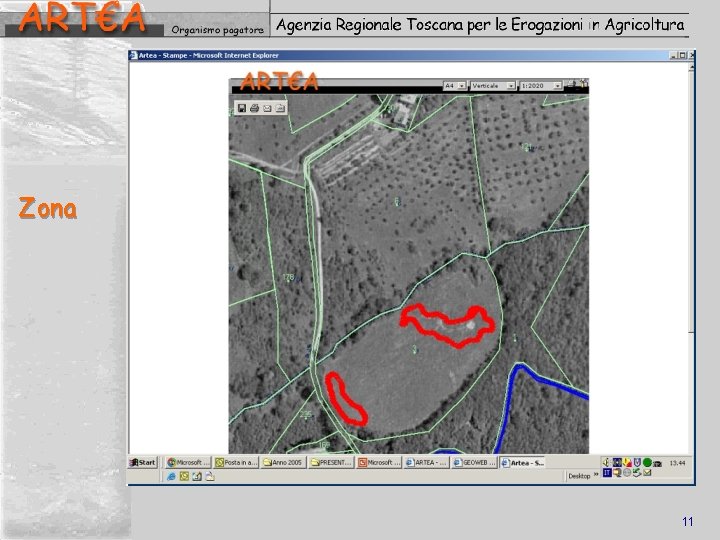
Task: Click the folder icon in floating map toolbar
Action: [x=280, y=108]
